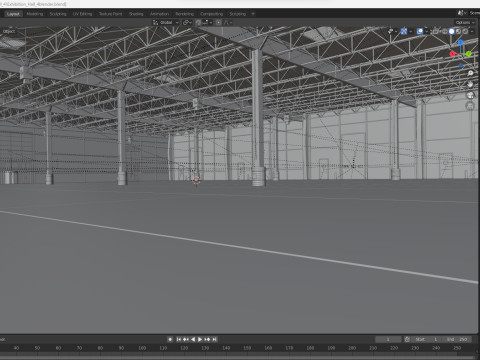
Task: Open the scene selector icon
Action: click(x=461, y=13)
